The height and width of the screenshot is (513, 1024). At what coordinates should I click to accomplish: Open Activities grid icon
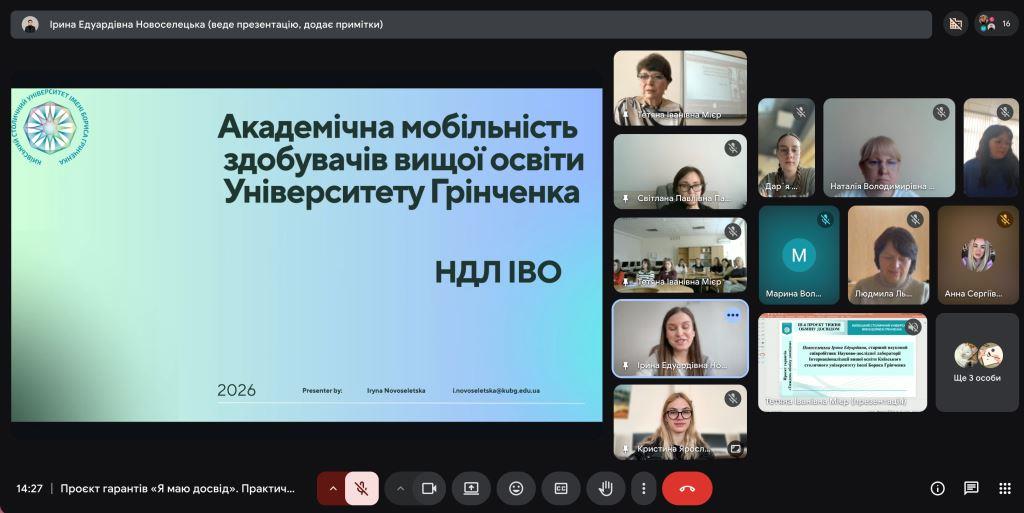click(x=1005, y=489)
